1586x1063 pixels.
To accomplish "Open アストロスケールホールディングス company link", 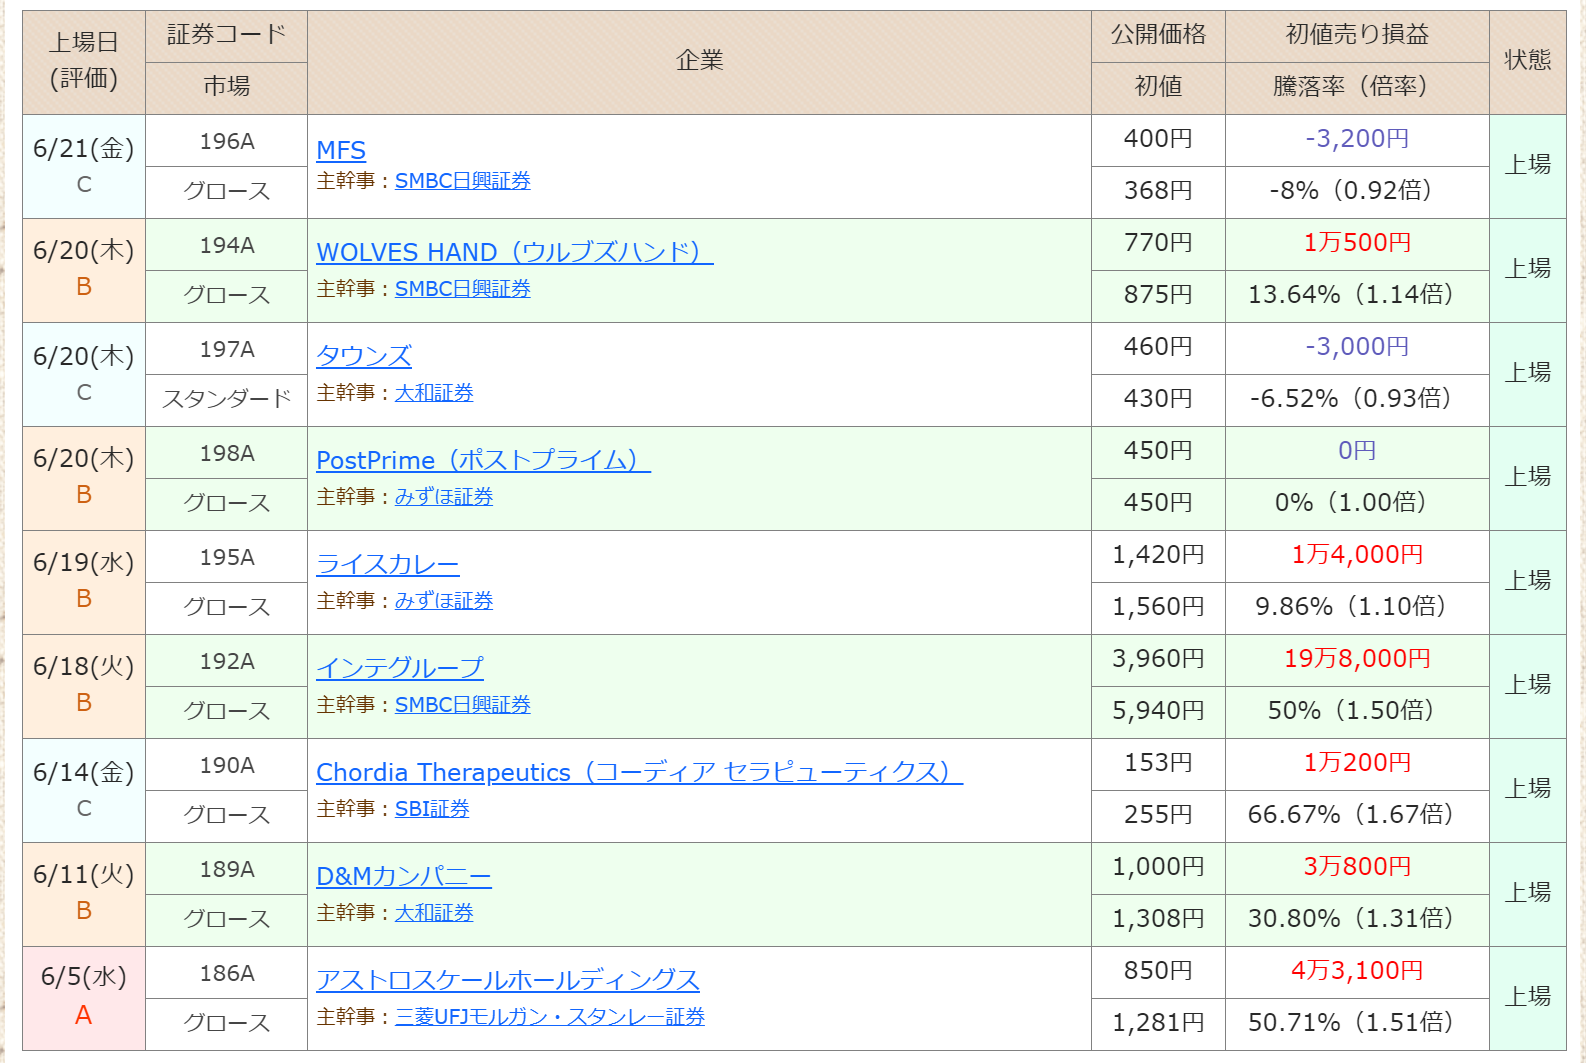I will tap(508, 980).
